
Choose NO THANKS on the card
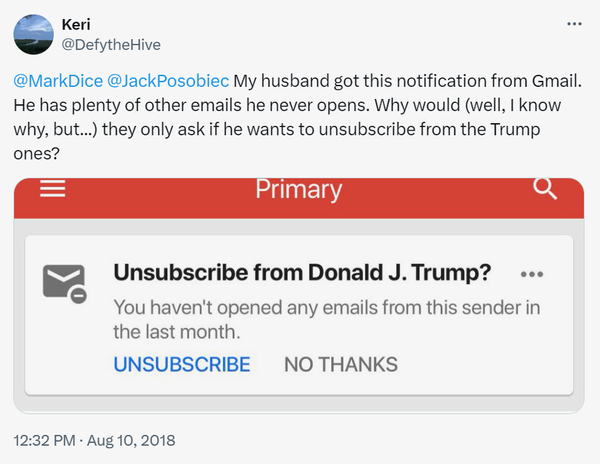(x=341, y=364)
